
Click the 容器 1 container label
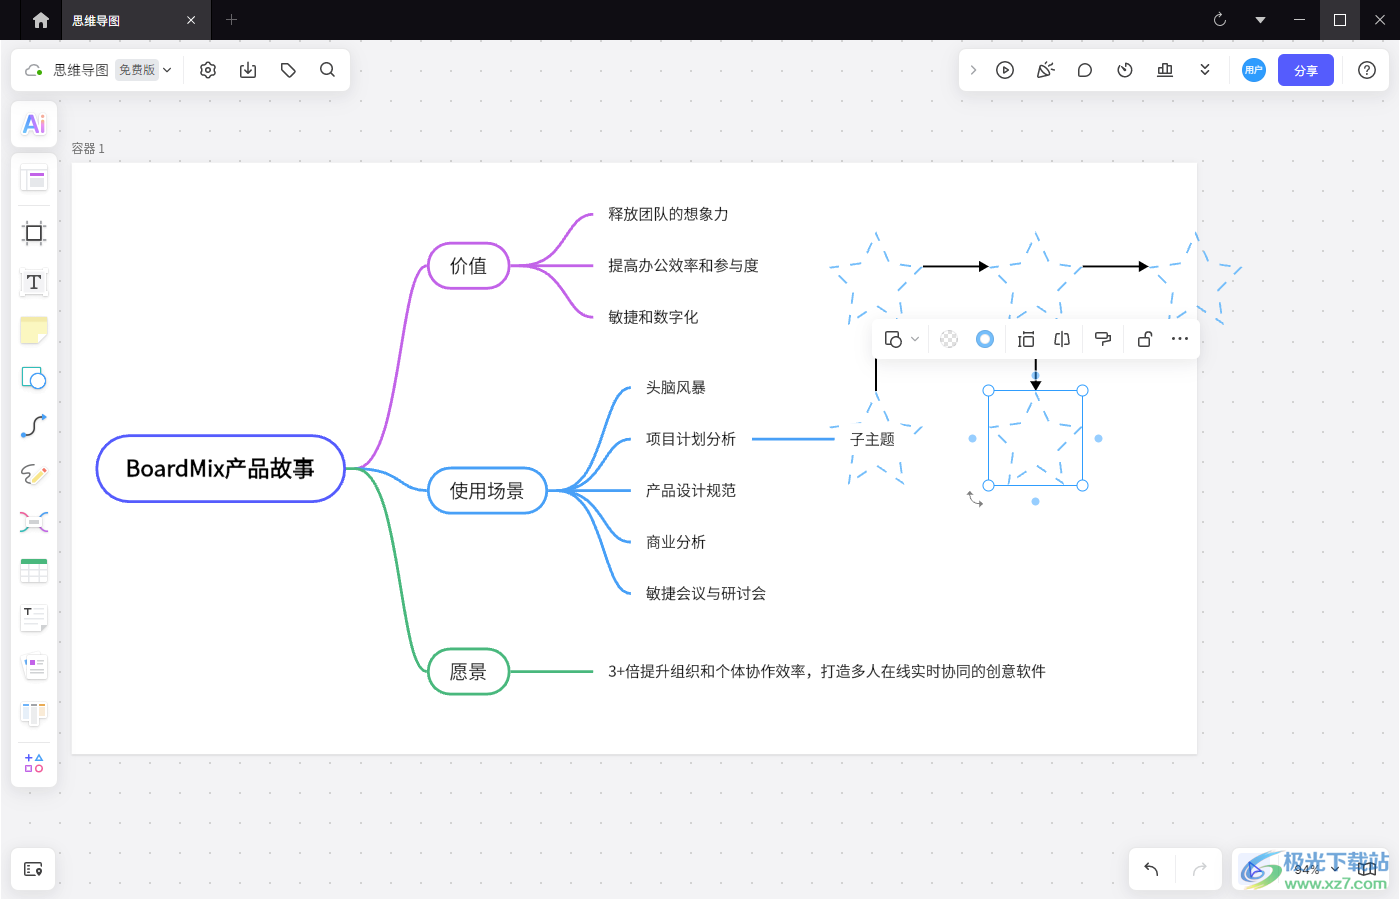88,148
